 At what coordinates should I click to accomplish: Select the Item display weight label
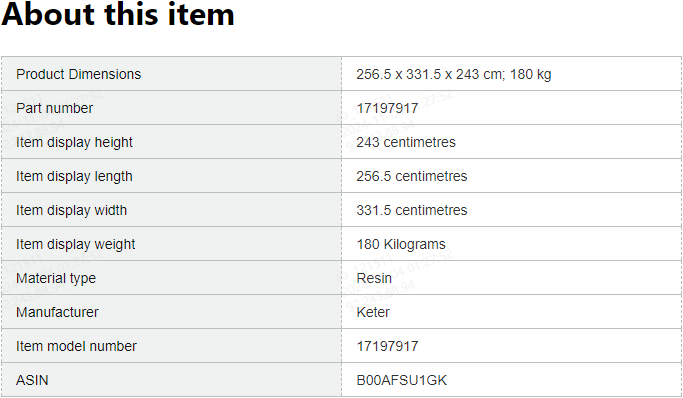[x=75, y=244]
